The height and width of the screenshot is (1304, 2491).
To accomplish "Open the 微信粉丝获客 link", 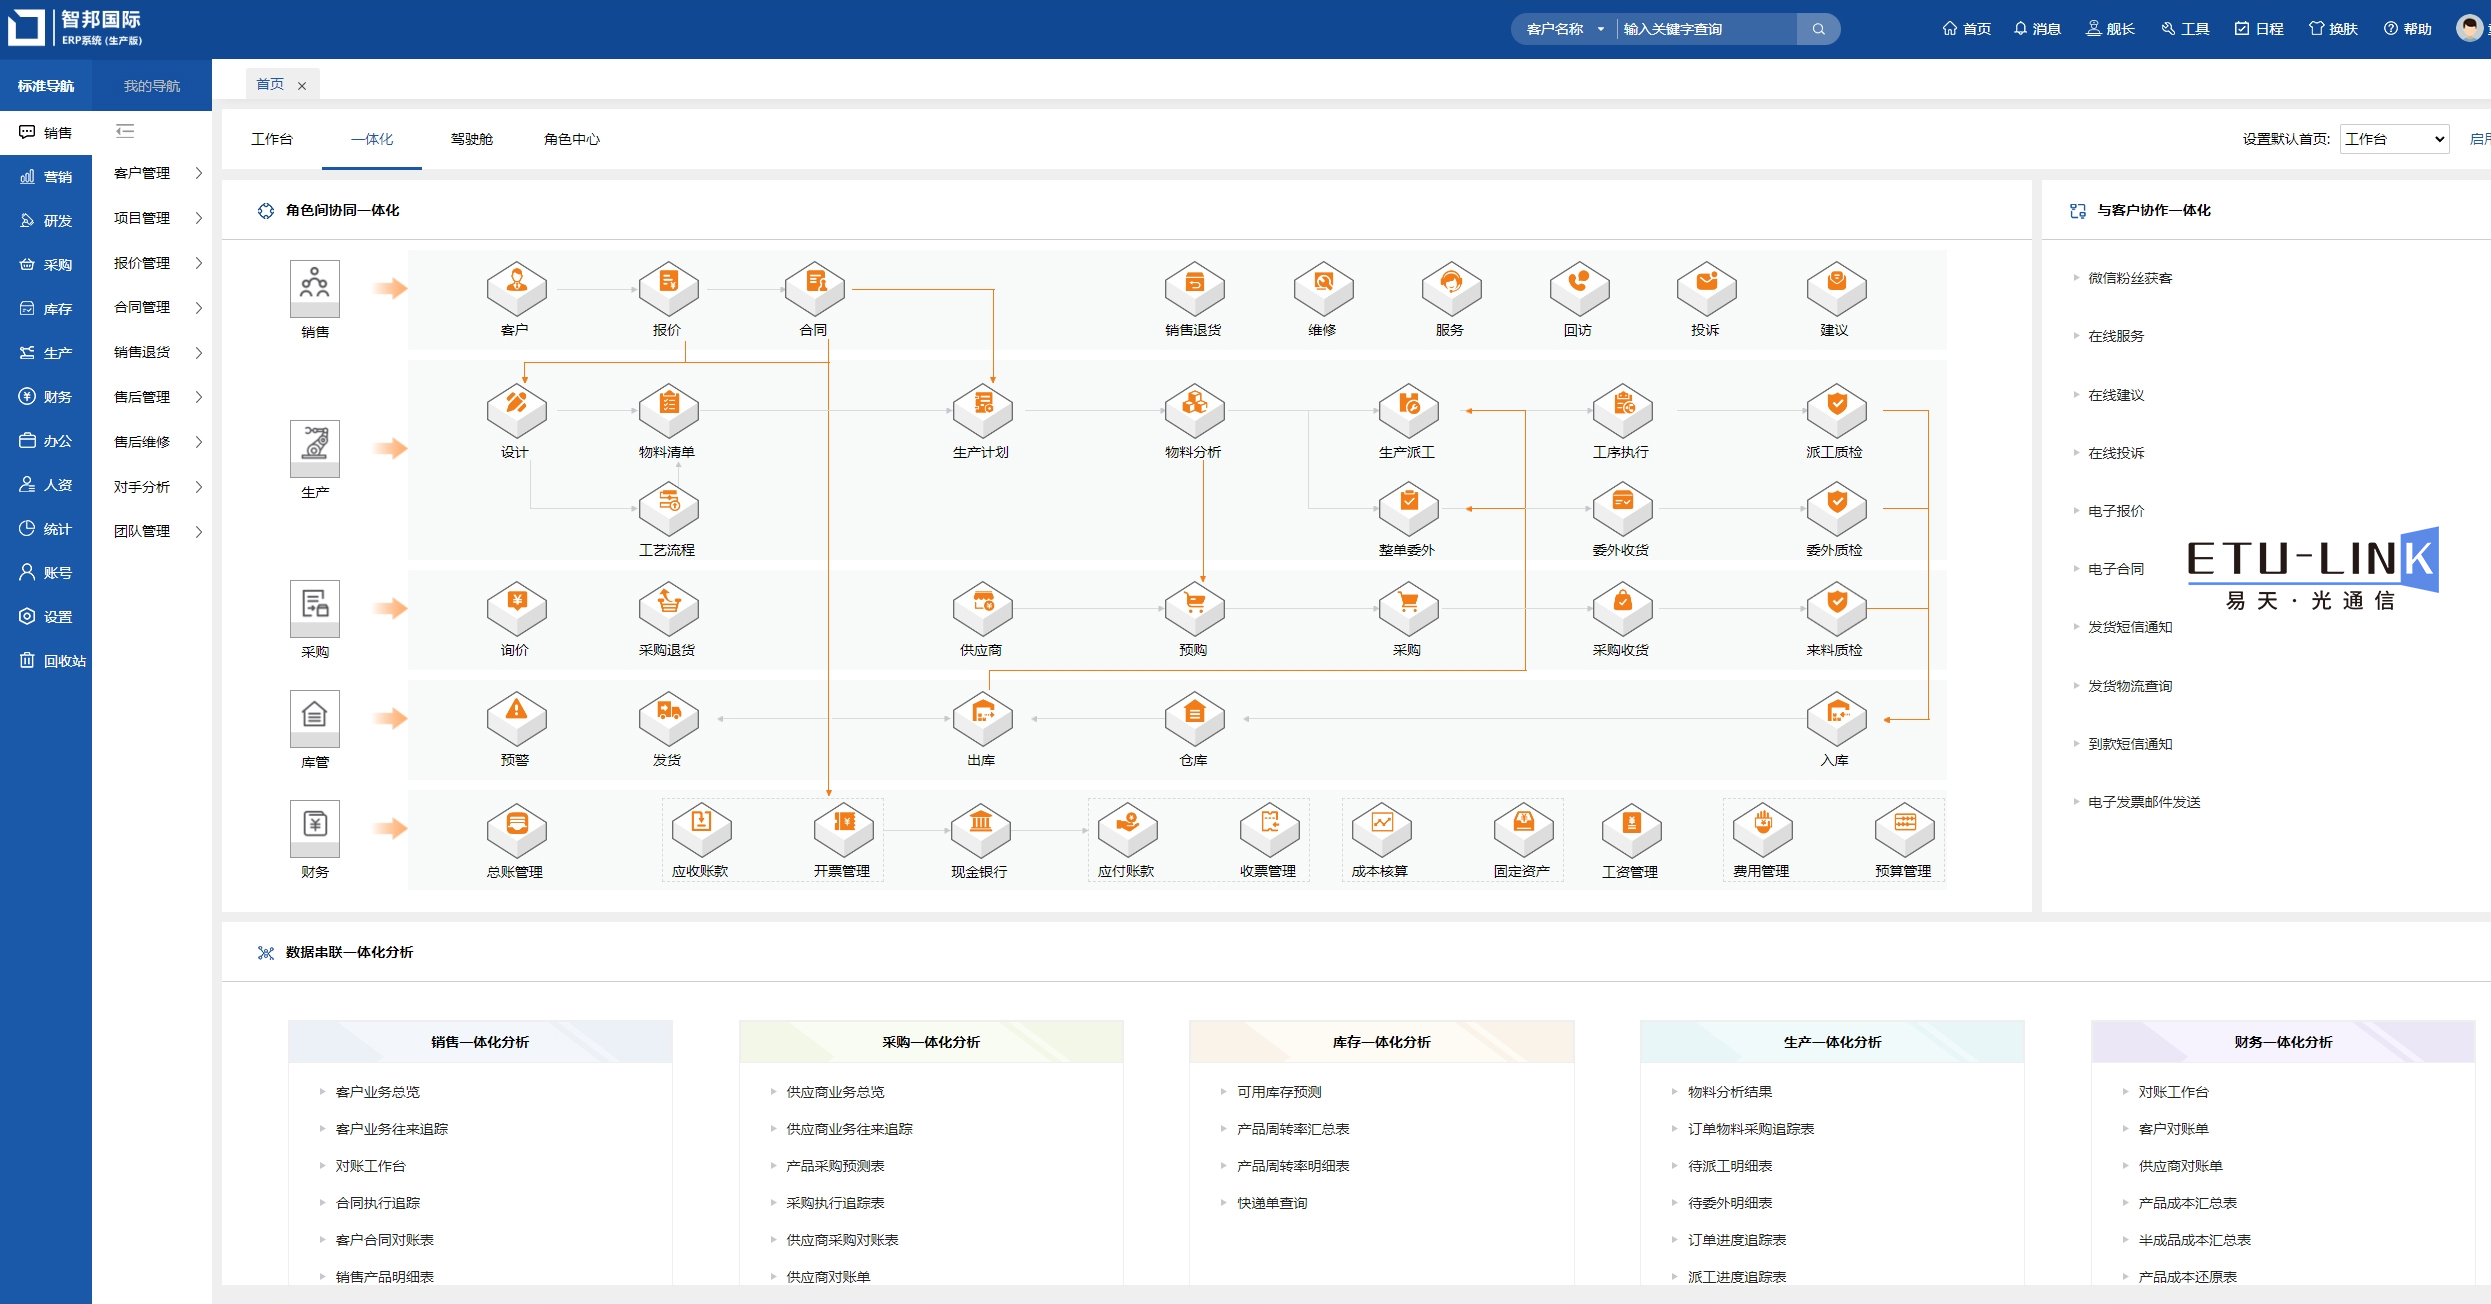I will pyautogui.click(x=2130, y=278).
